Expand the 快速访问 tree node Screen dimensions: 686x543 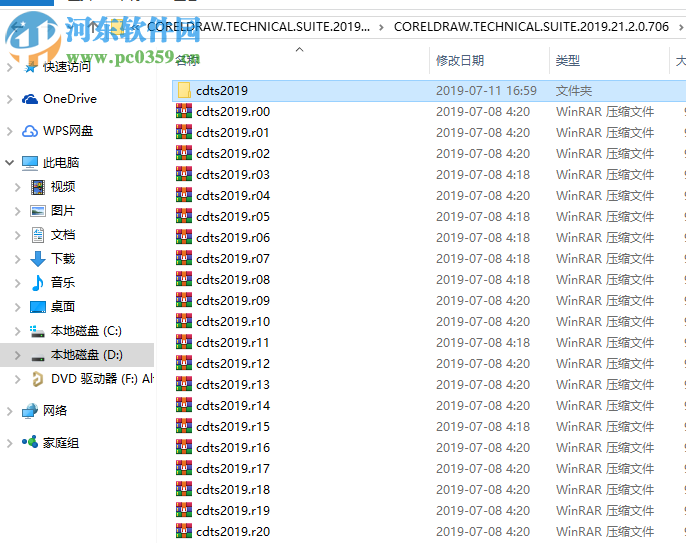coord(10,67)
